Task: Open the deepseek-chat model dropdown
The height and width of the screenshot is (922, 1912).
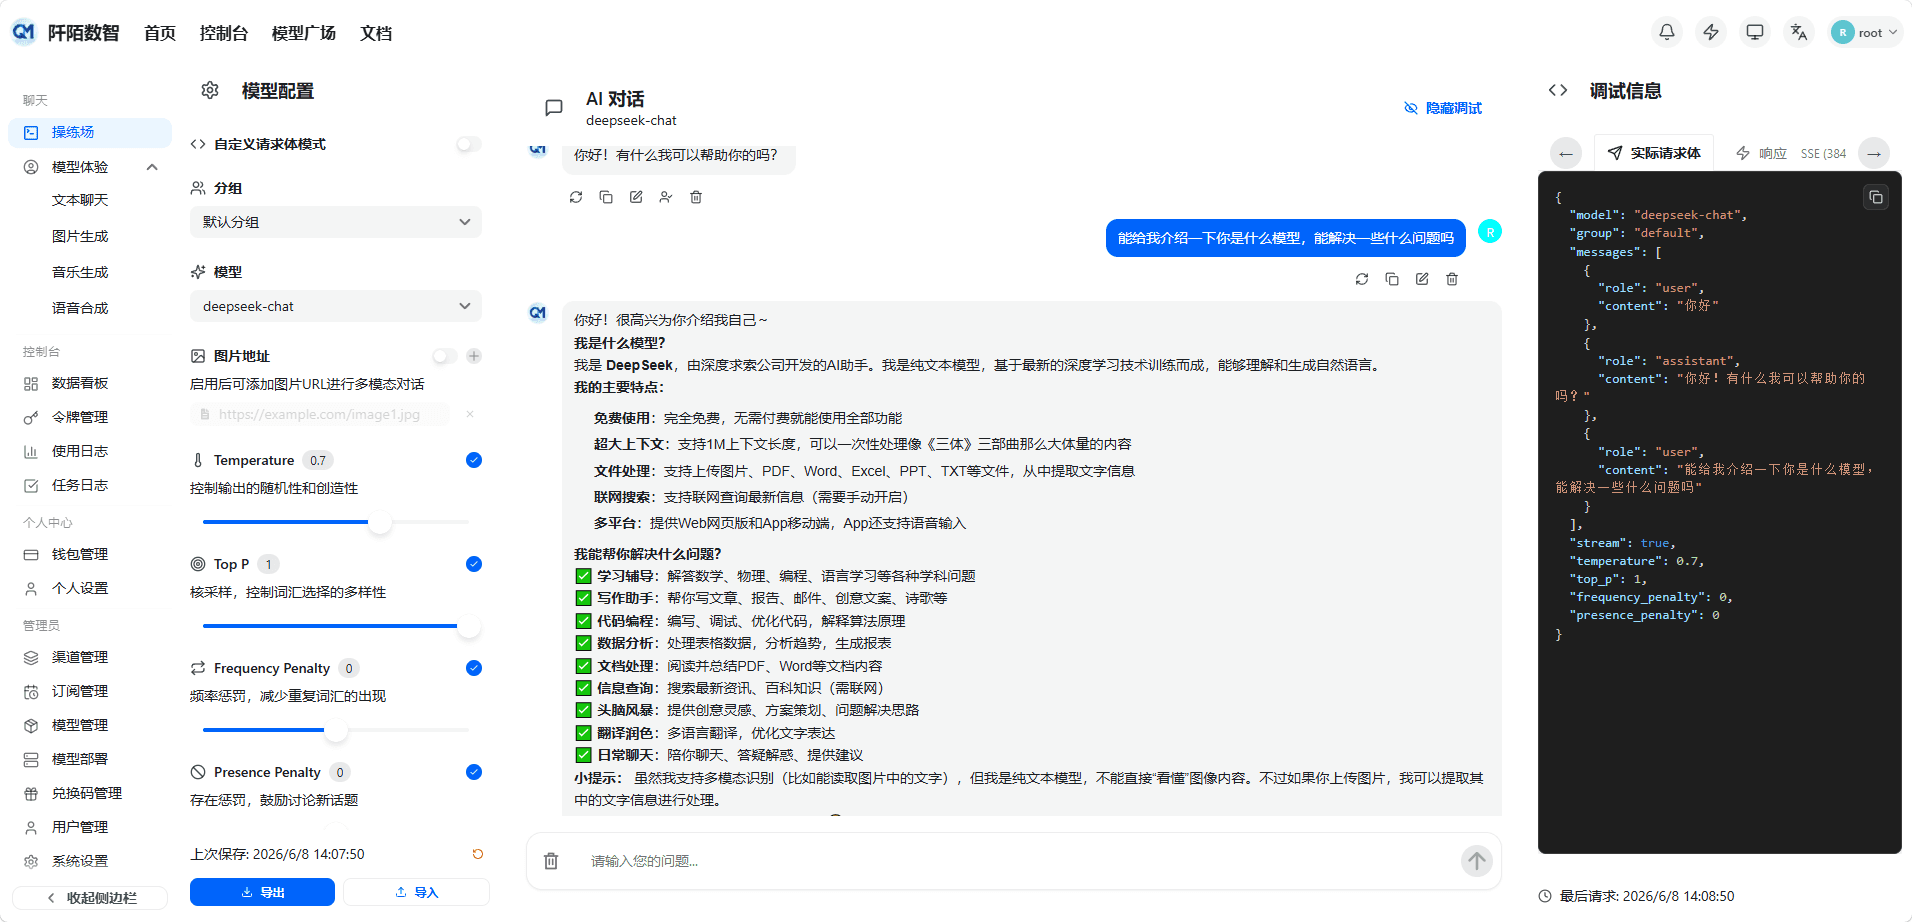Action: 336,306
